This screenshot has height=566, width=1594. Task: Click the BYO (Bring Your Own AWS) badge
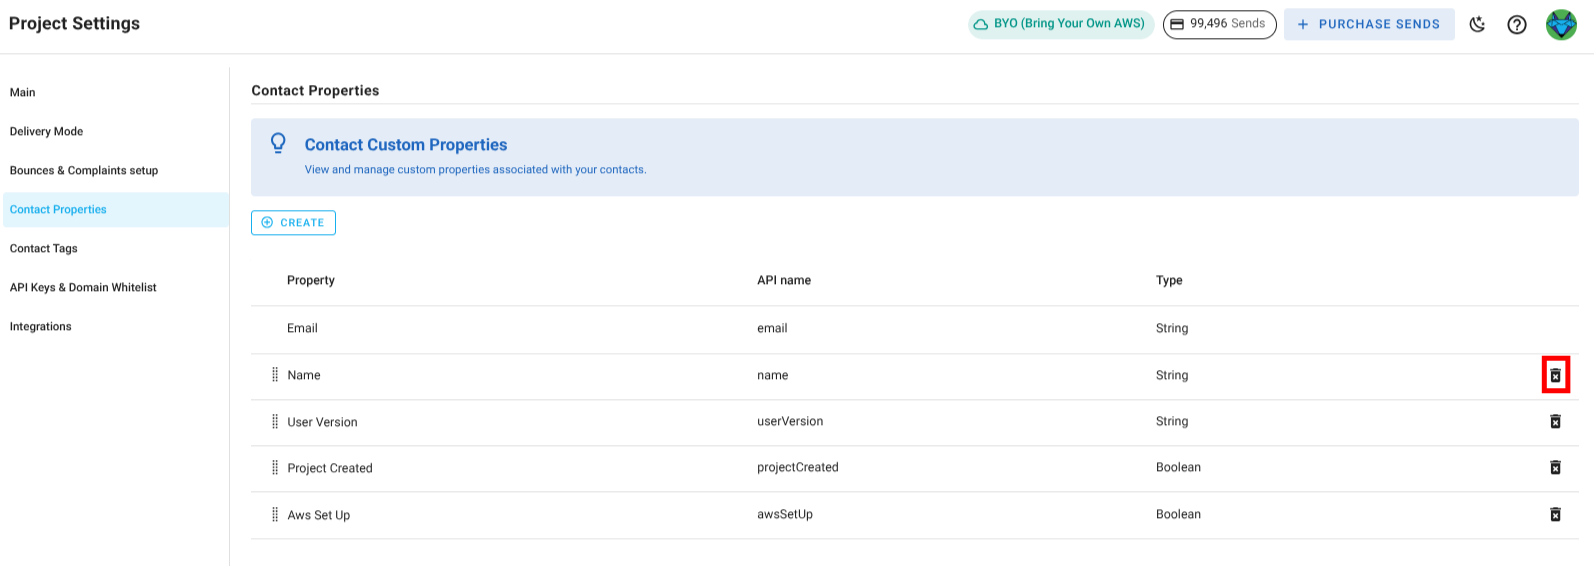tap(1061, 24)
